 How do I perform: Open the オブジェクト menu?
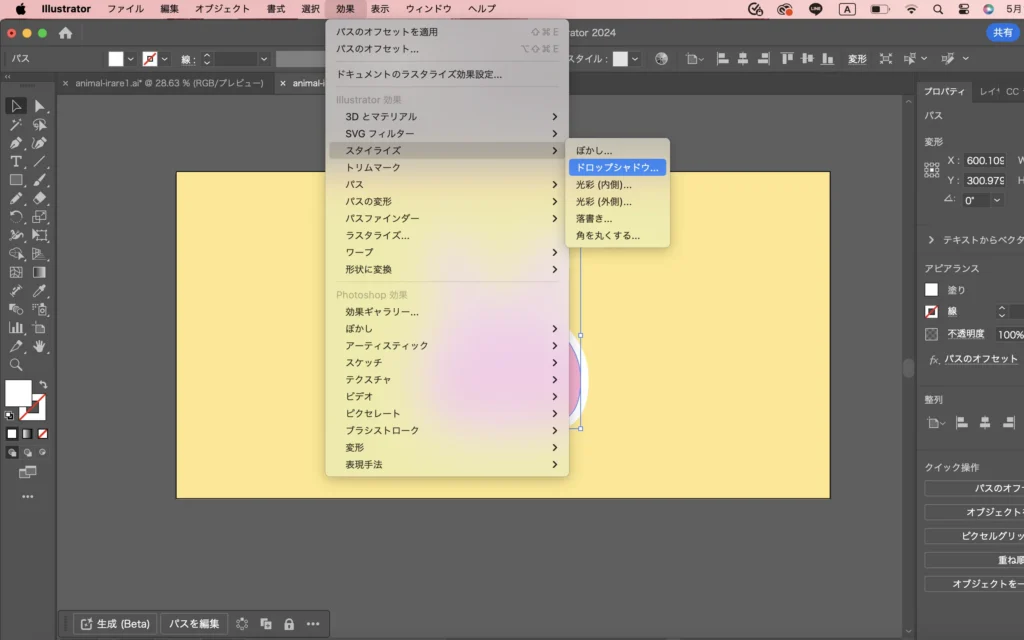point(222,8)
